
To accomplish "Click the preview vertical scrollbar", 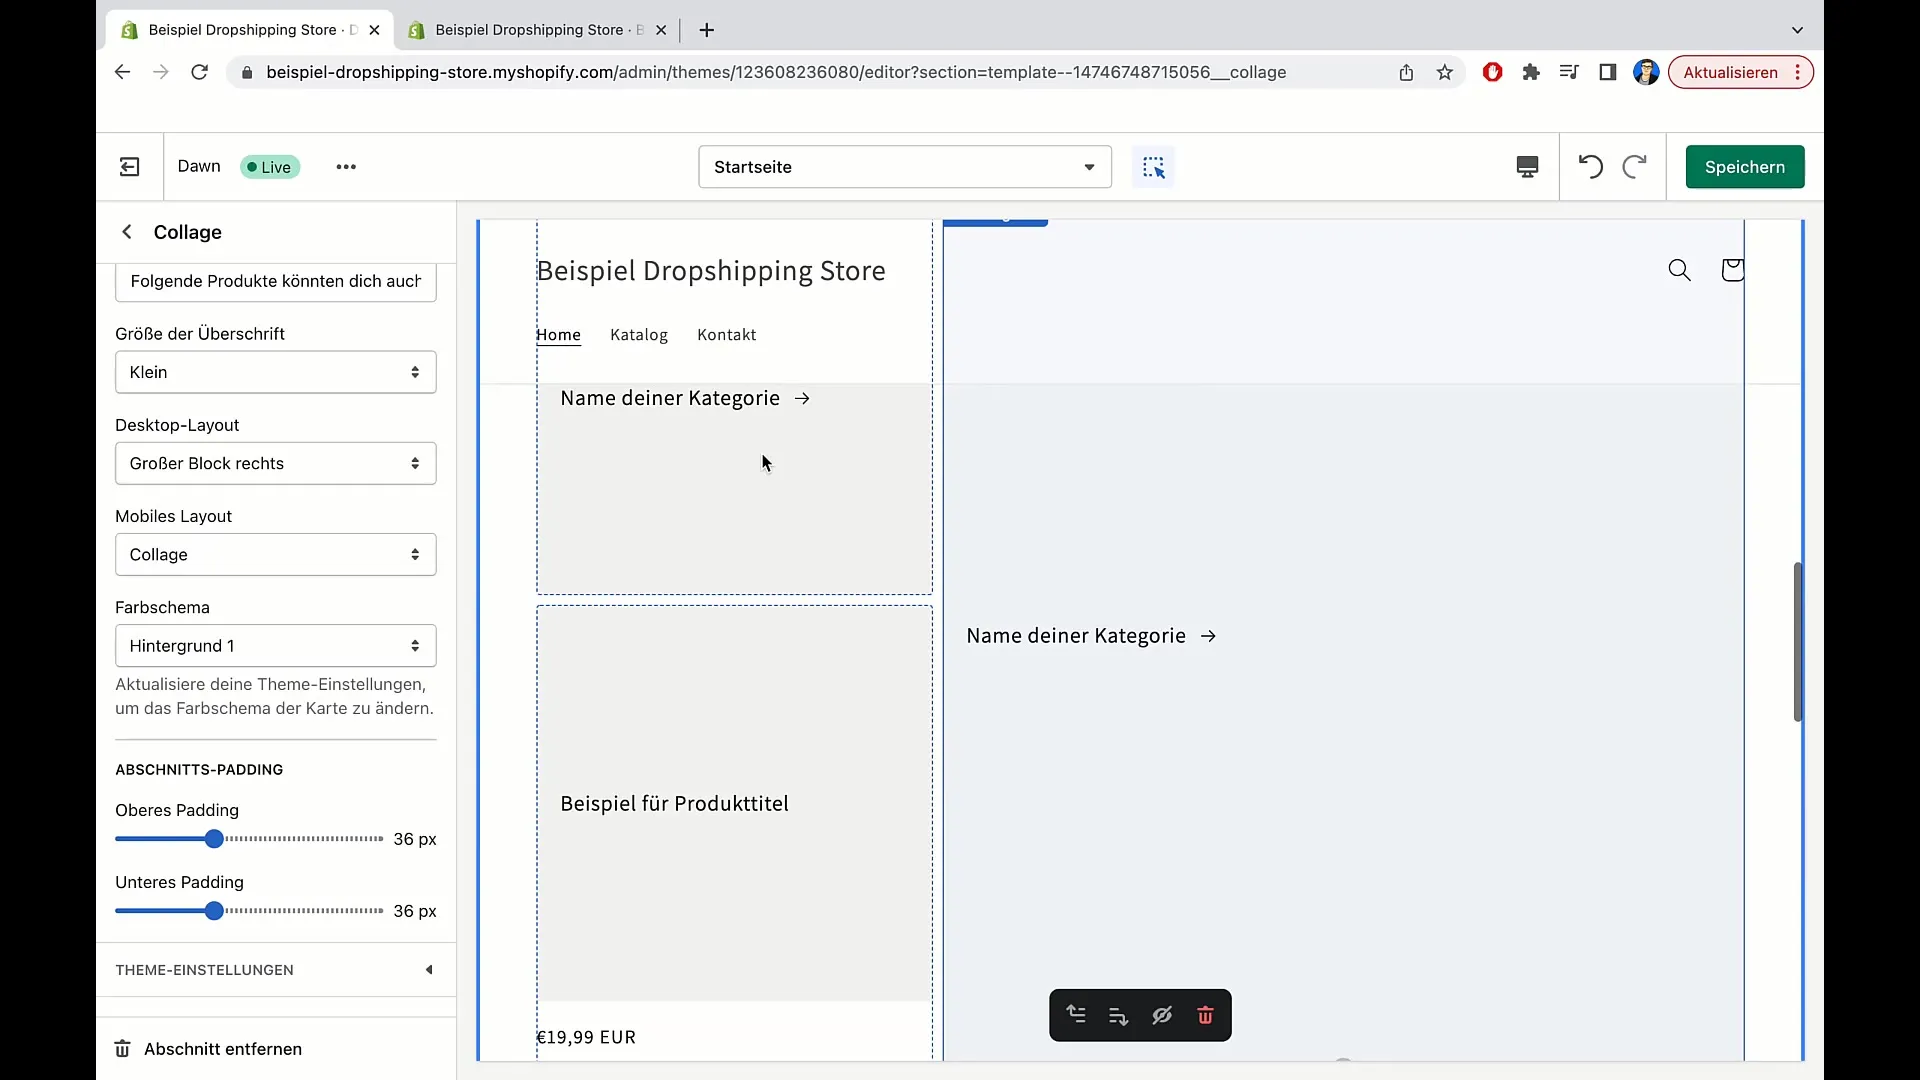I will point(1797,641).
